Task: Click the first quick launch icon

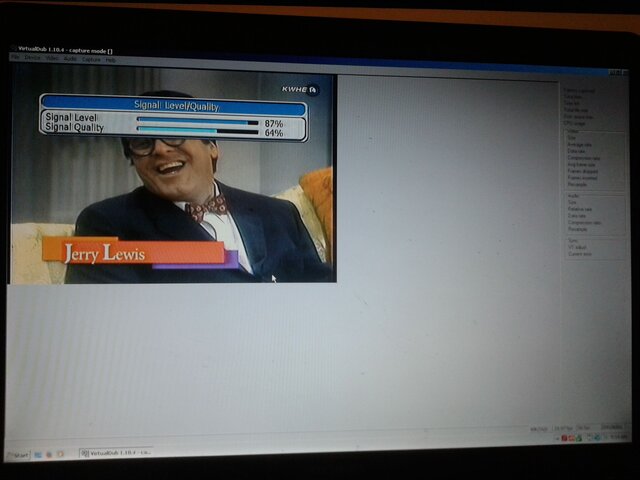Action: click(38, 454)
